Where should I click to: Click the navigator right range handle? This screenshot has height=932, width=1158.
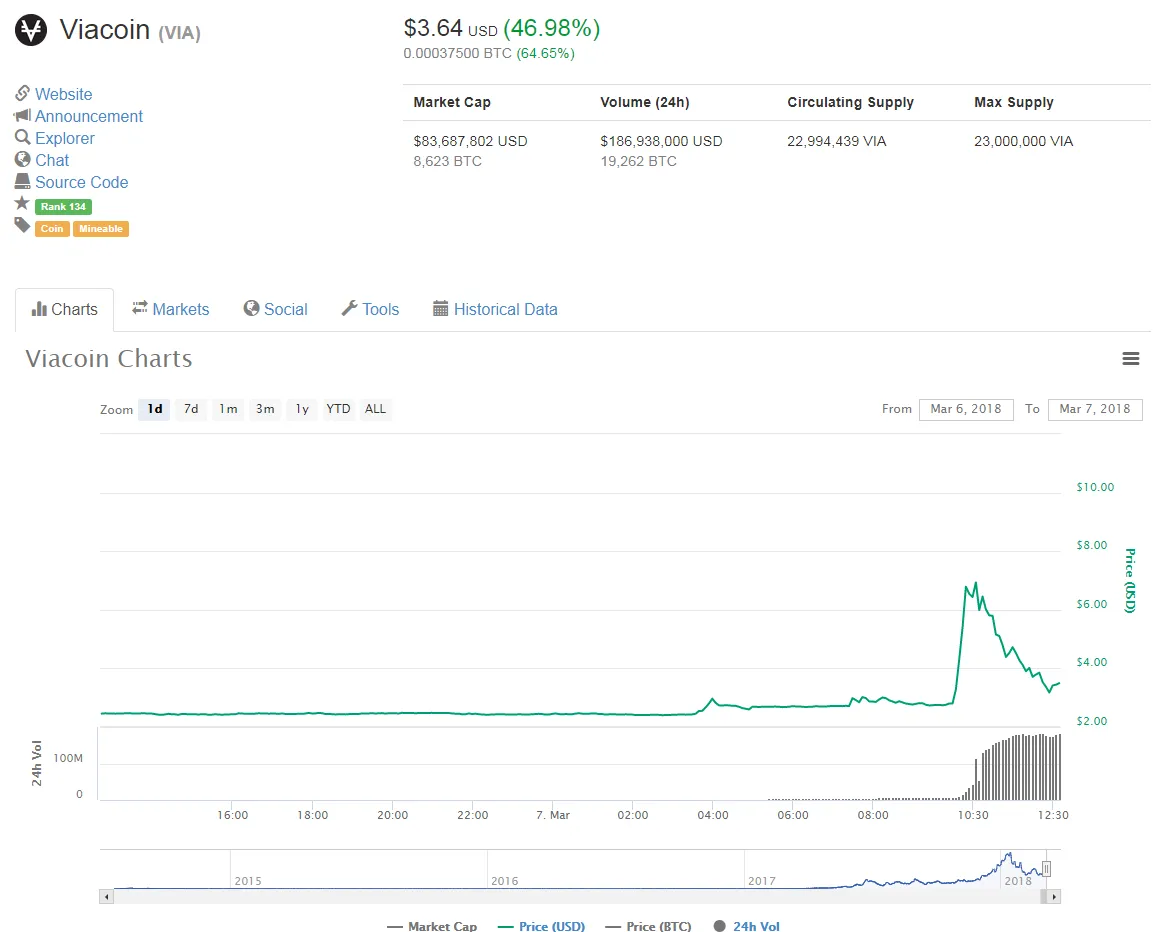pos(1046,868)
